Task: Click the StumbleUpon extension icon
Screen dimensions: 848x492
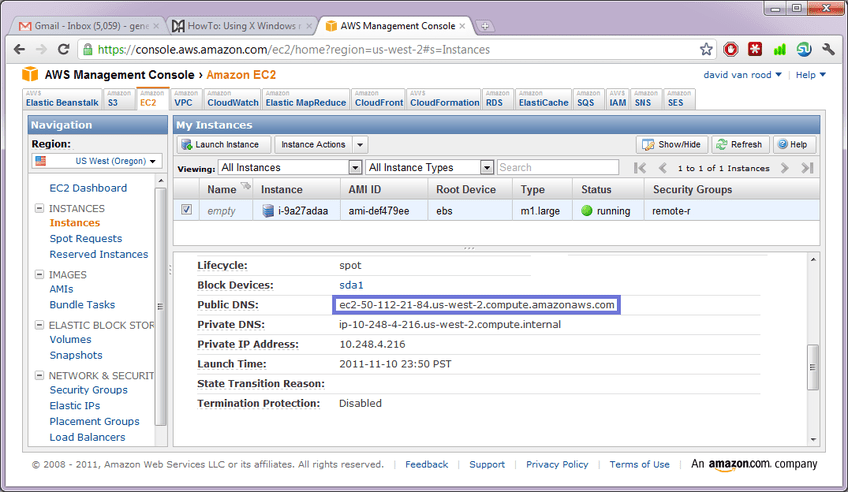Action: pyautogui.click(x=804, y=49)
